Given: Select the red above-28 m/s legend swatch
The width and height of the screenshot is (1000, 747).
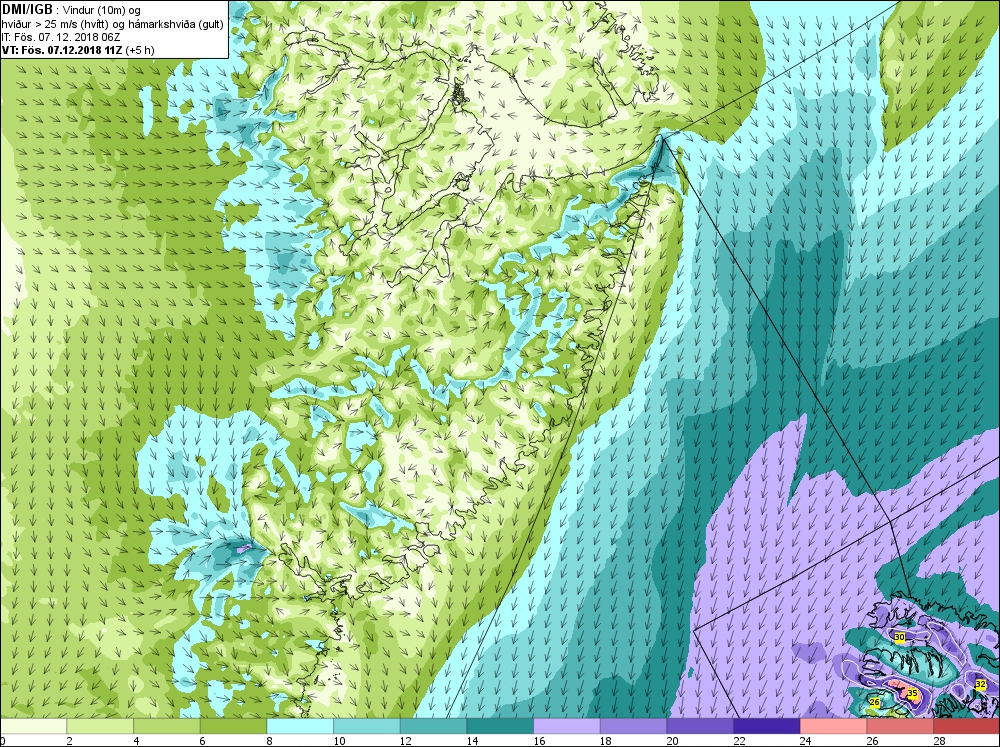Looking at the screenshot, I should click(x=966, y=726).
